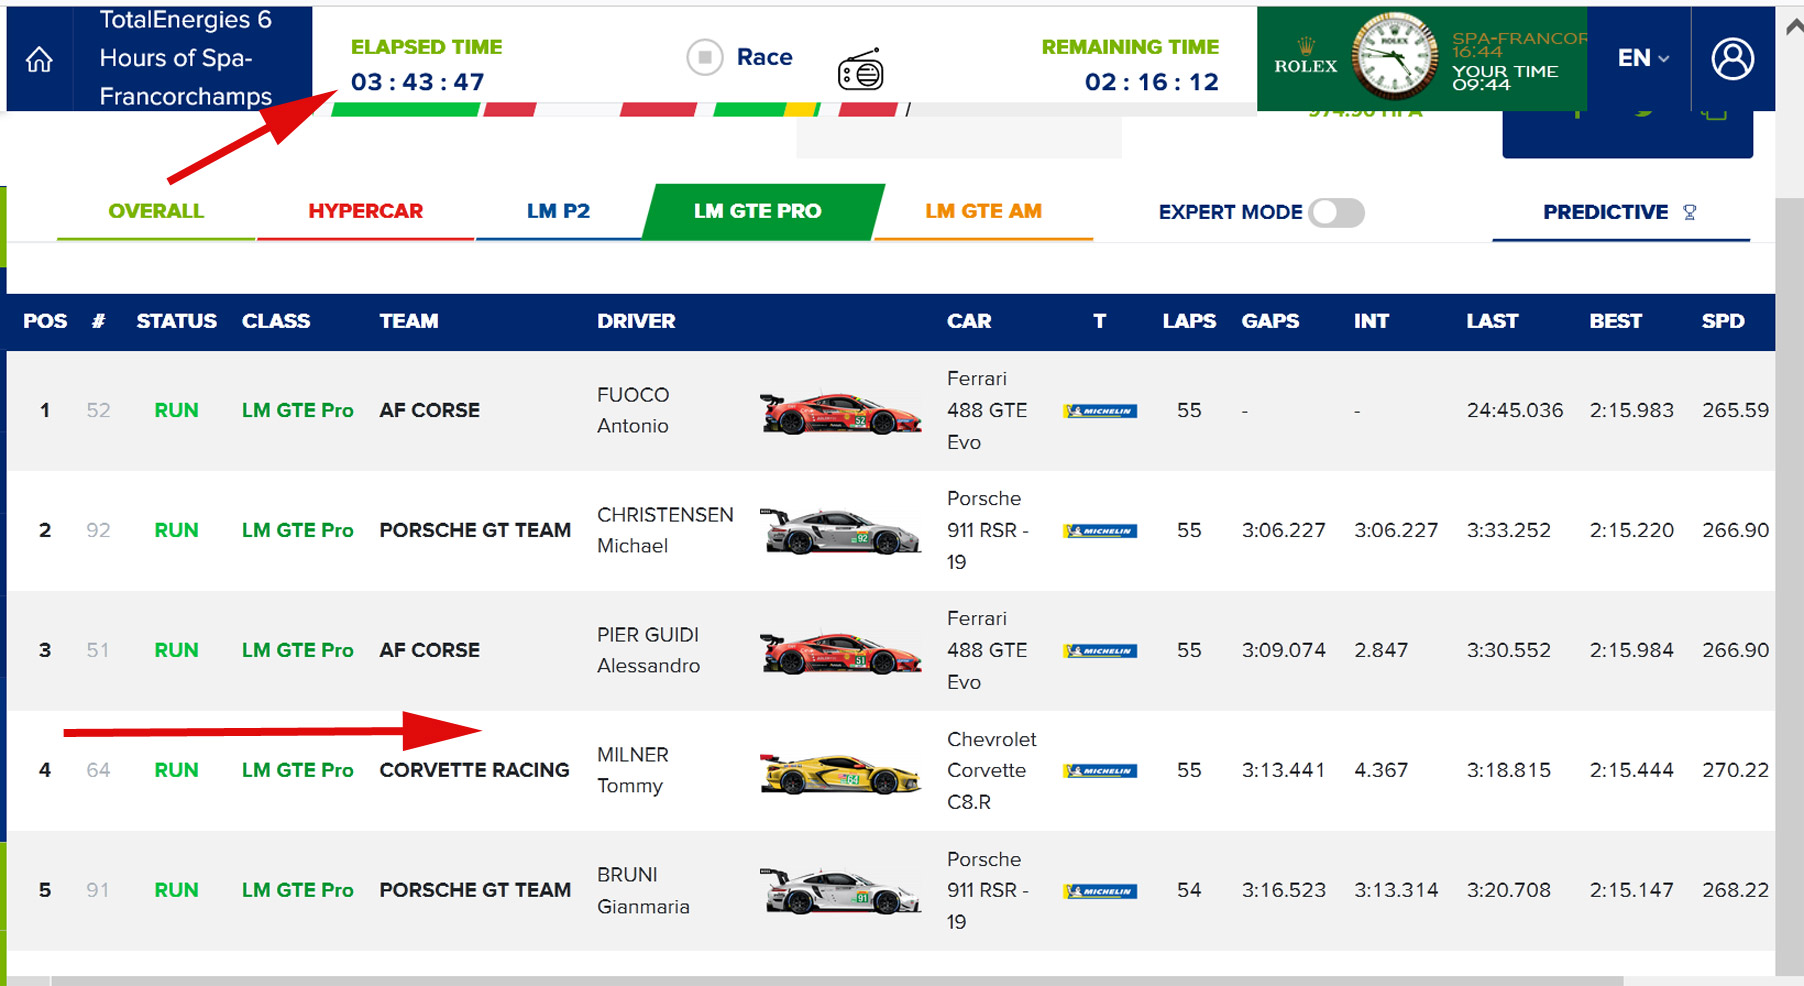1804x986 pixels.
Task: Click the Michelin tyre logo for car 52
Action: [x=1100, y=411]
